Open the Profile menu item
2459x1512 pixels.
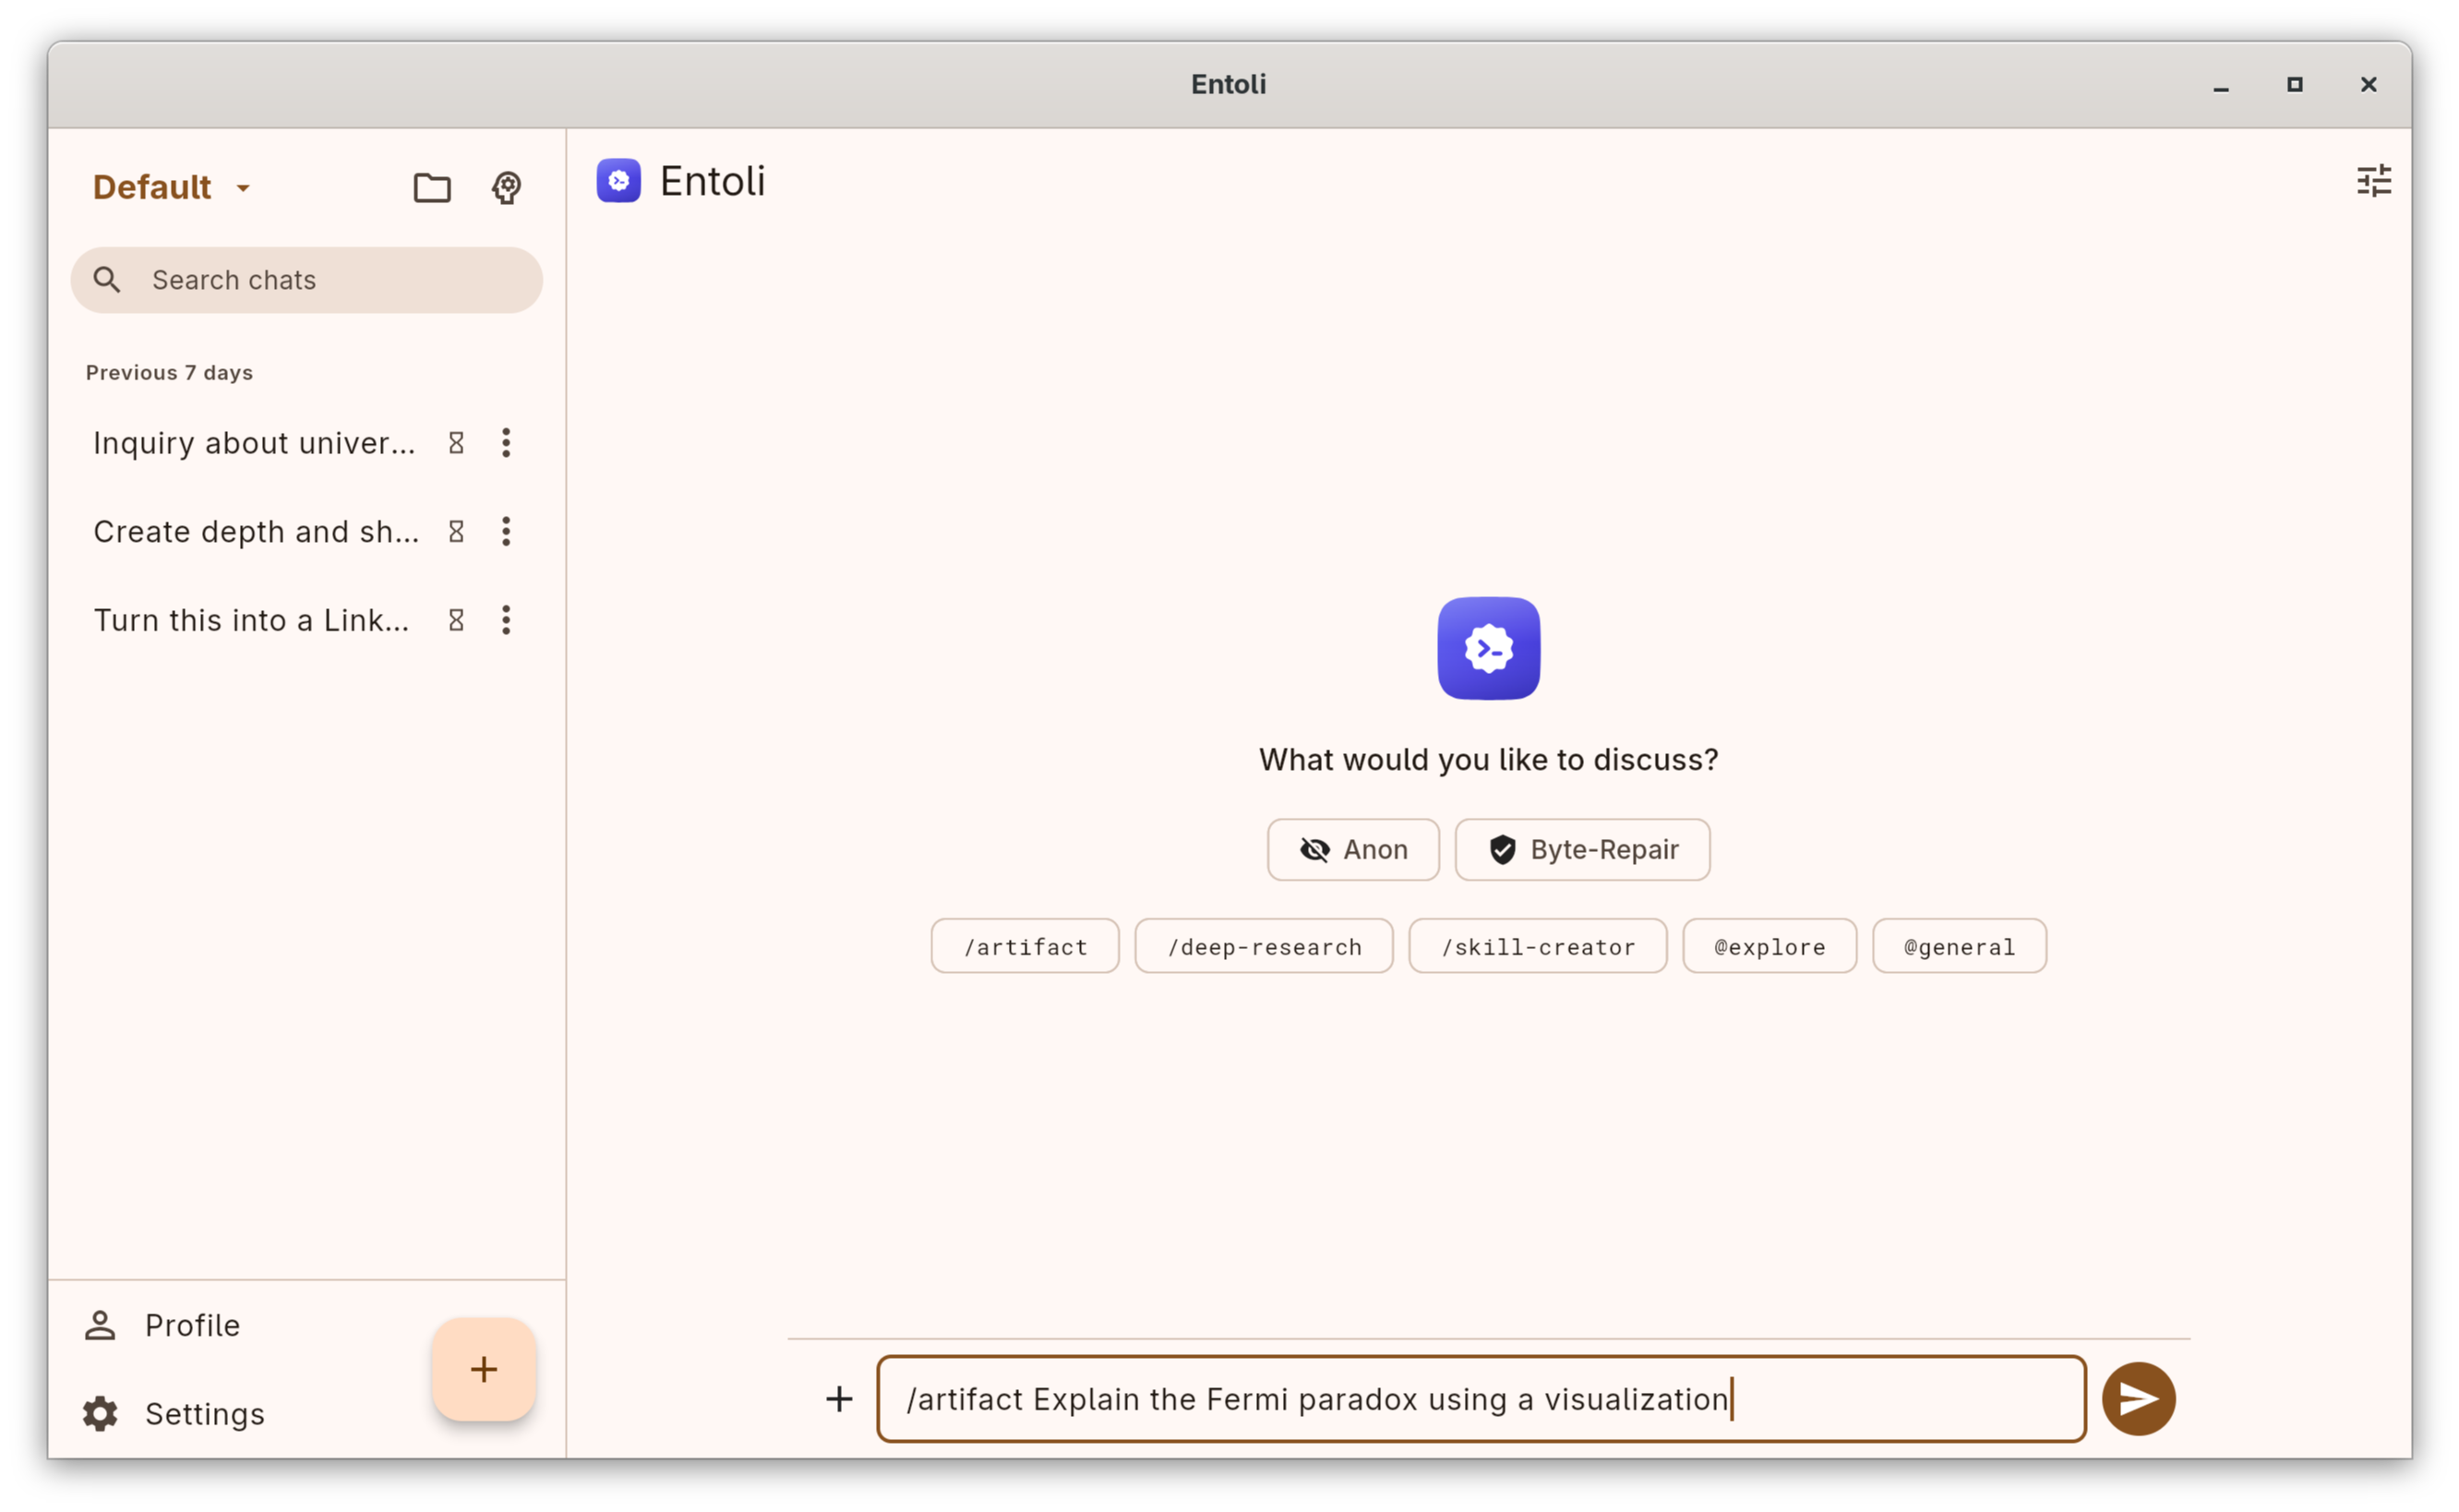(192, 1325)
